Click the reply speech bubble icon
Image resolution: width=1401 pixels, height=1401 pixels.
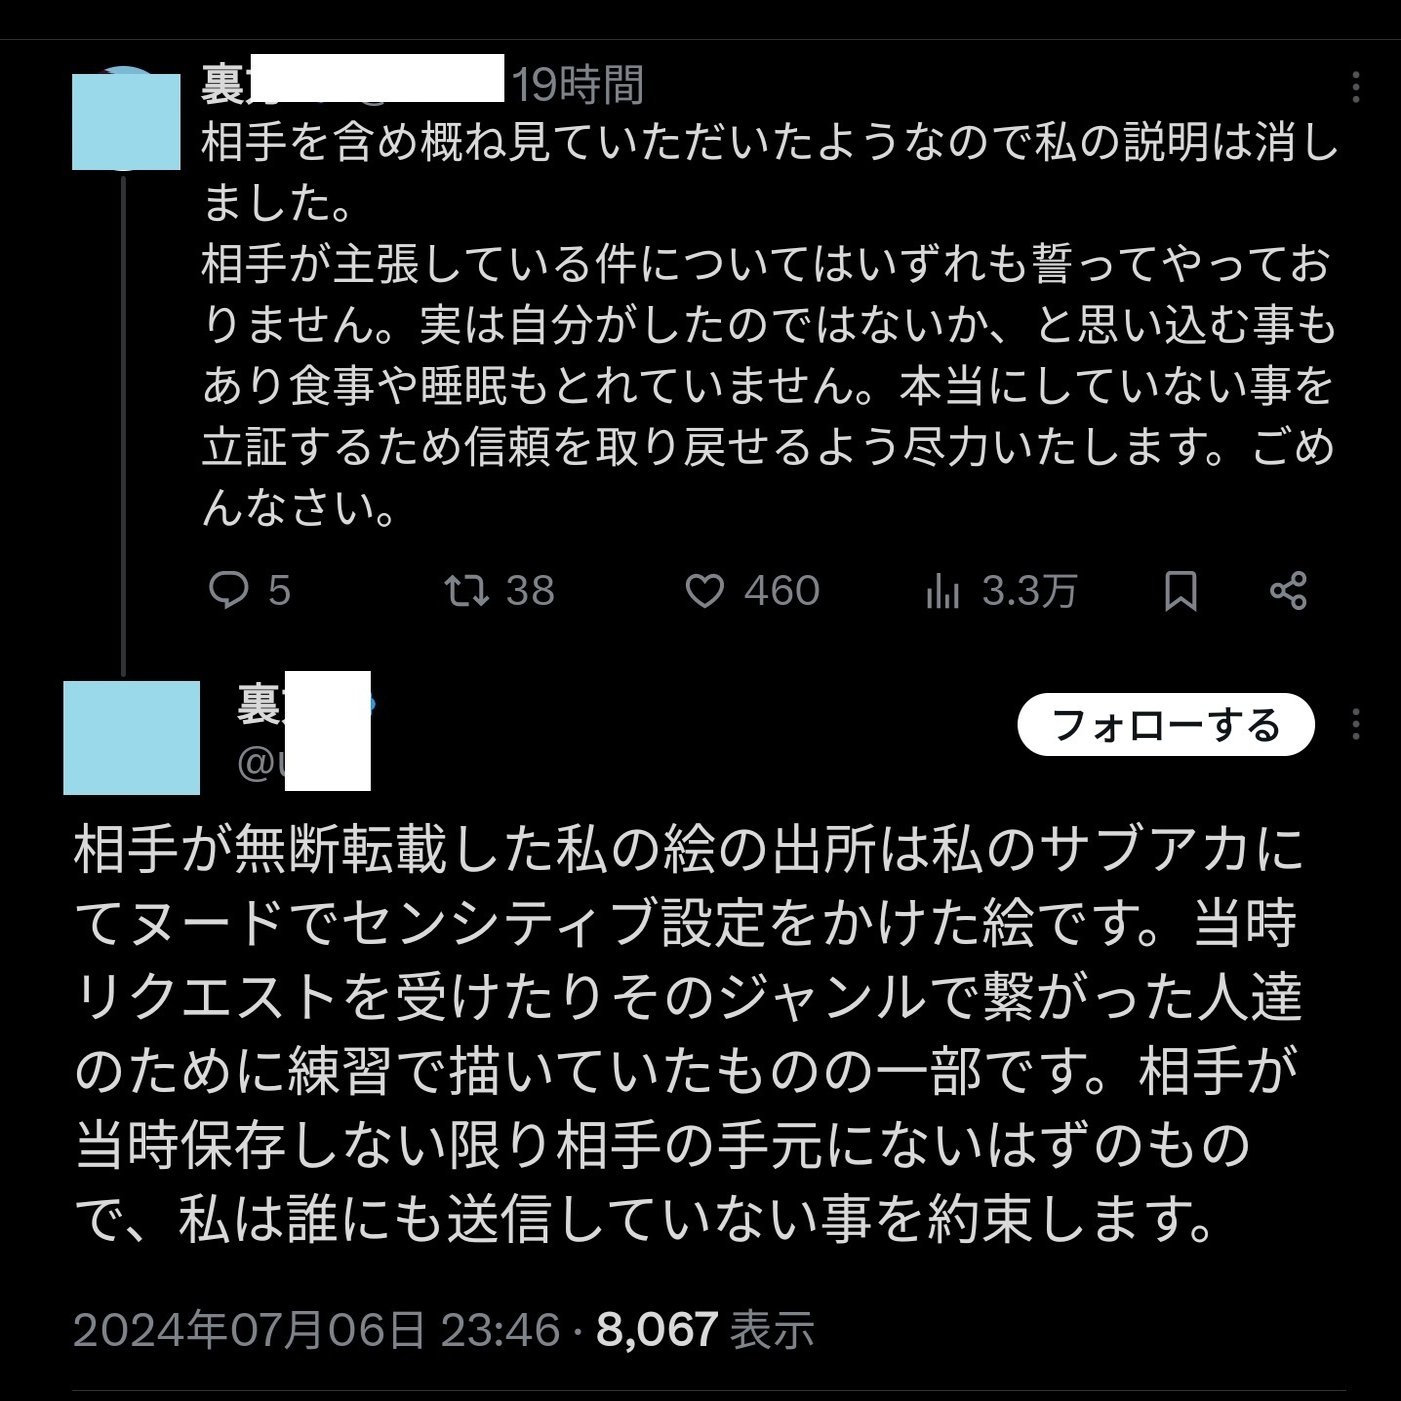click(x=229, y=591)
